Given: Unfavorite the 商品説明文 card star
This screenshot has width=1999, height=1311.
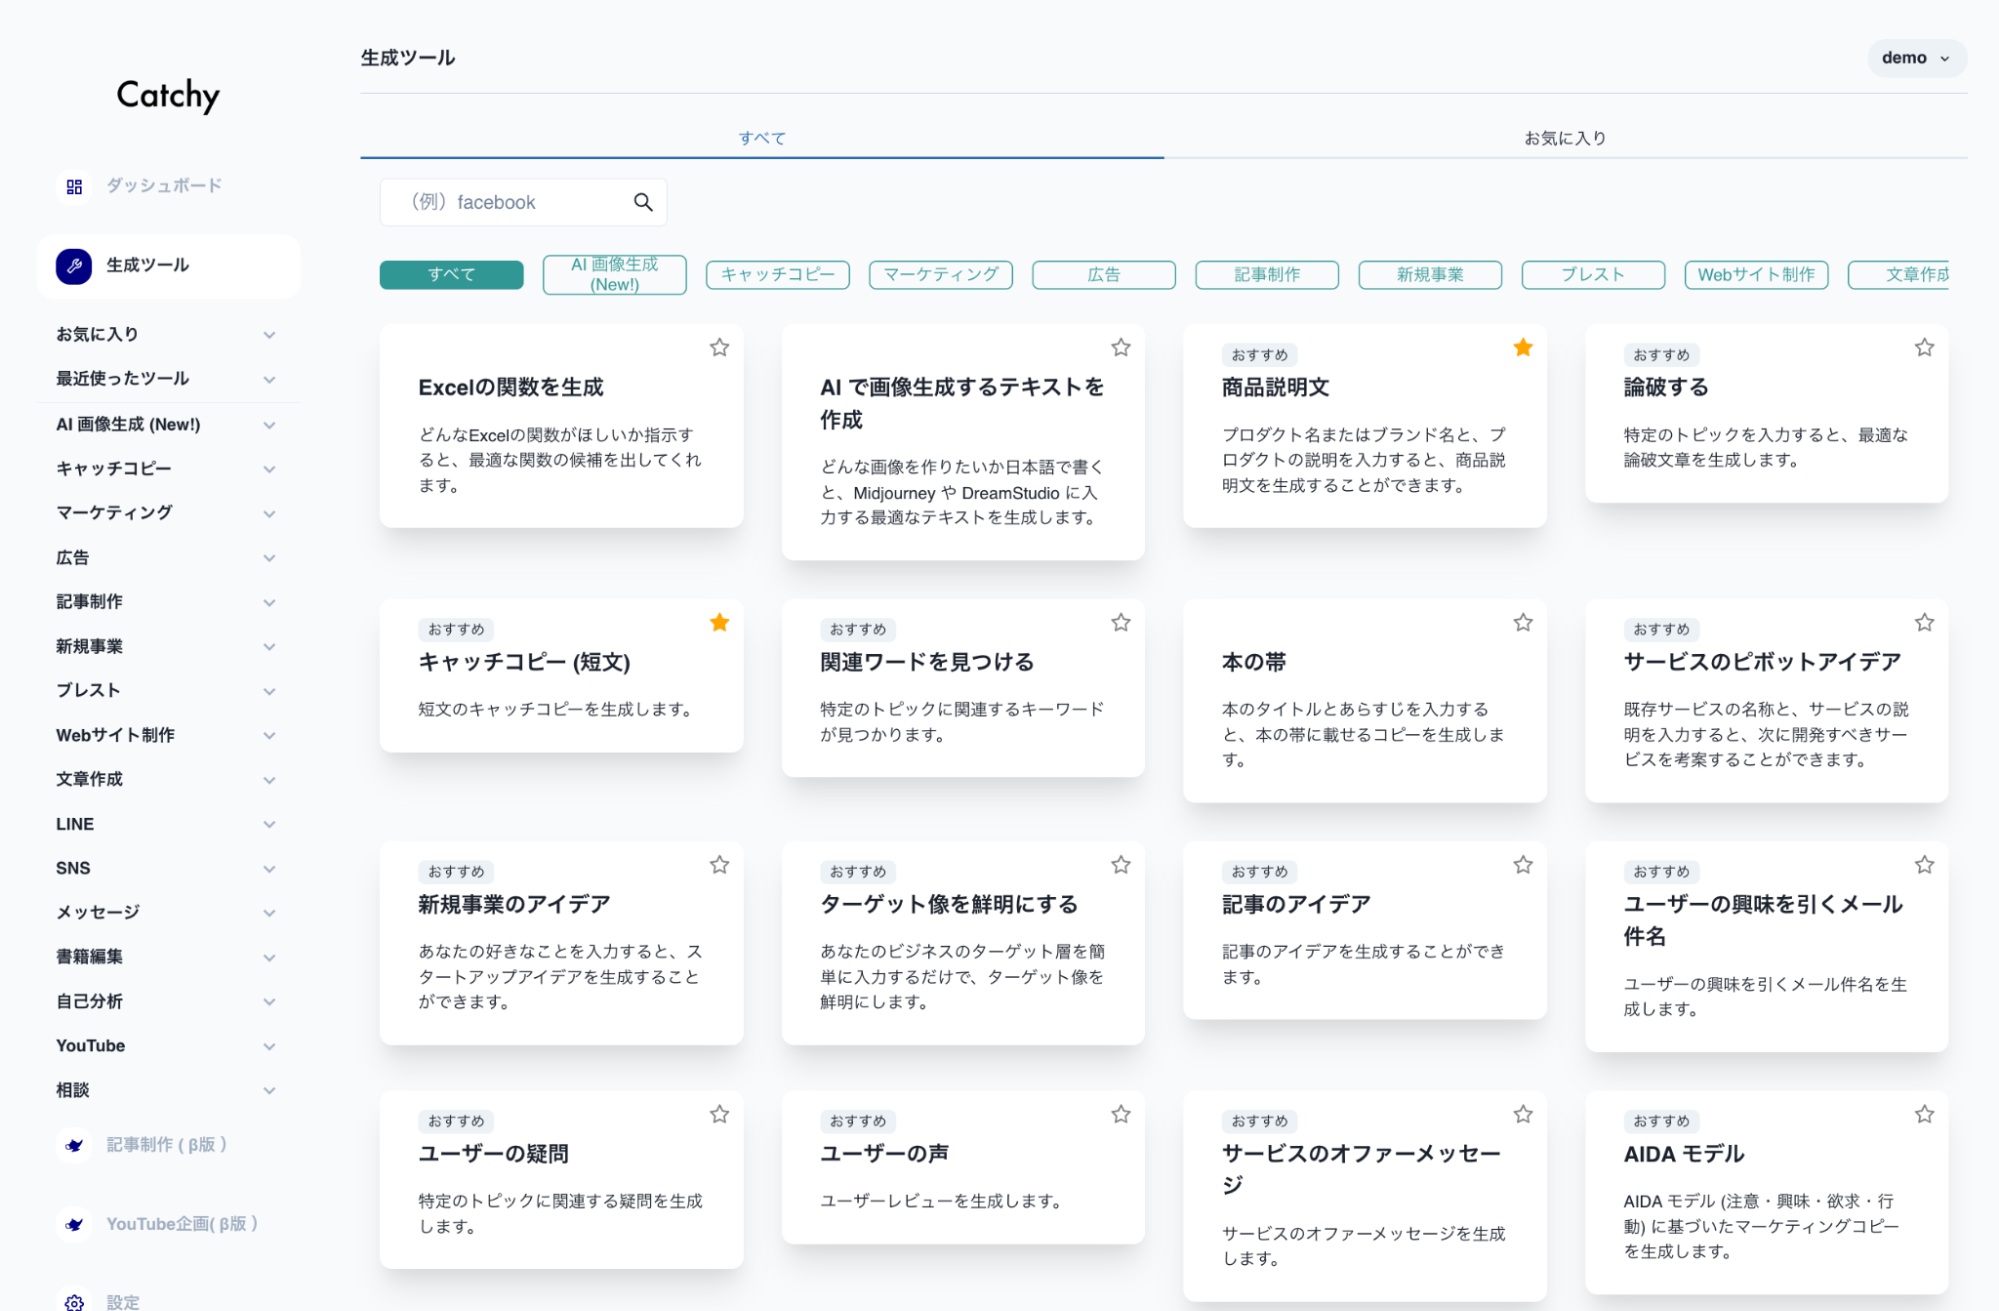Looking at the screenshot, I should click(1522, 348).
